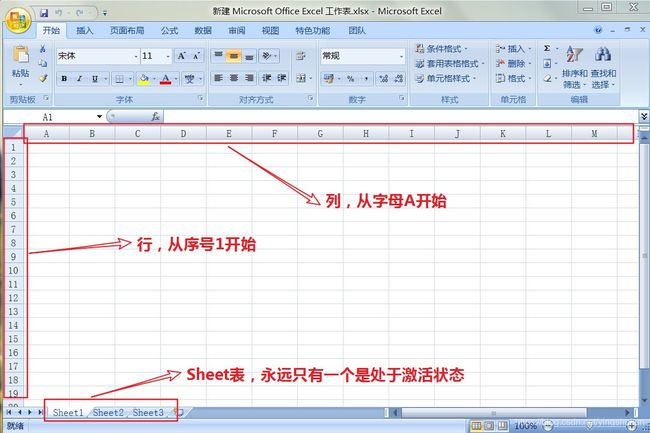Click the Clear eraser icon

pyautogui.click(x=547, y=78)
